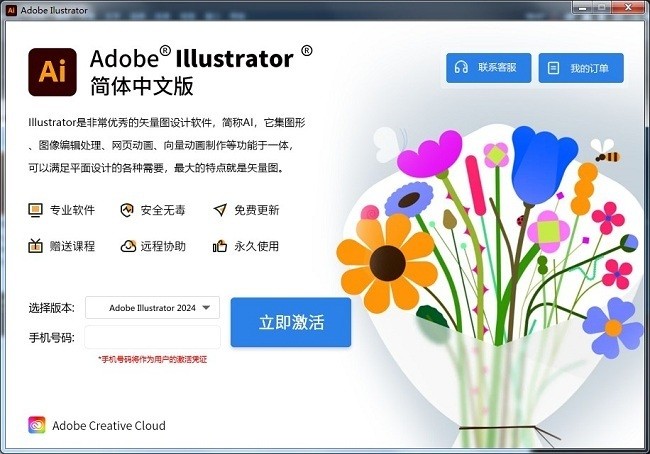Click the flower bouquet illustration

pyautogui.click(x=500, y=250)
